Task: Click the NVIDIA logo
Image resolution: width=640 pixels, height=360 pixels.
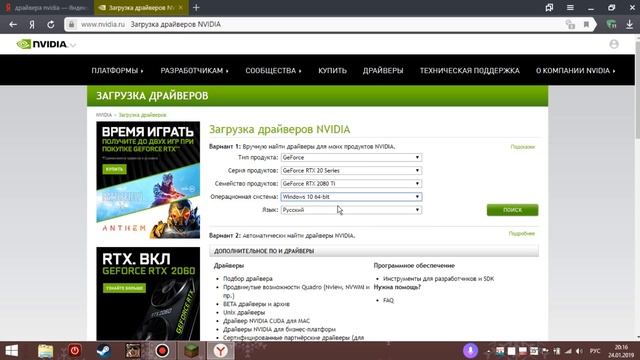Action: pos(42,44)
